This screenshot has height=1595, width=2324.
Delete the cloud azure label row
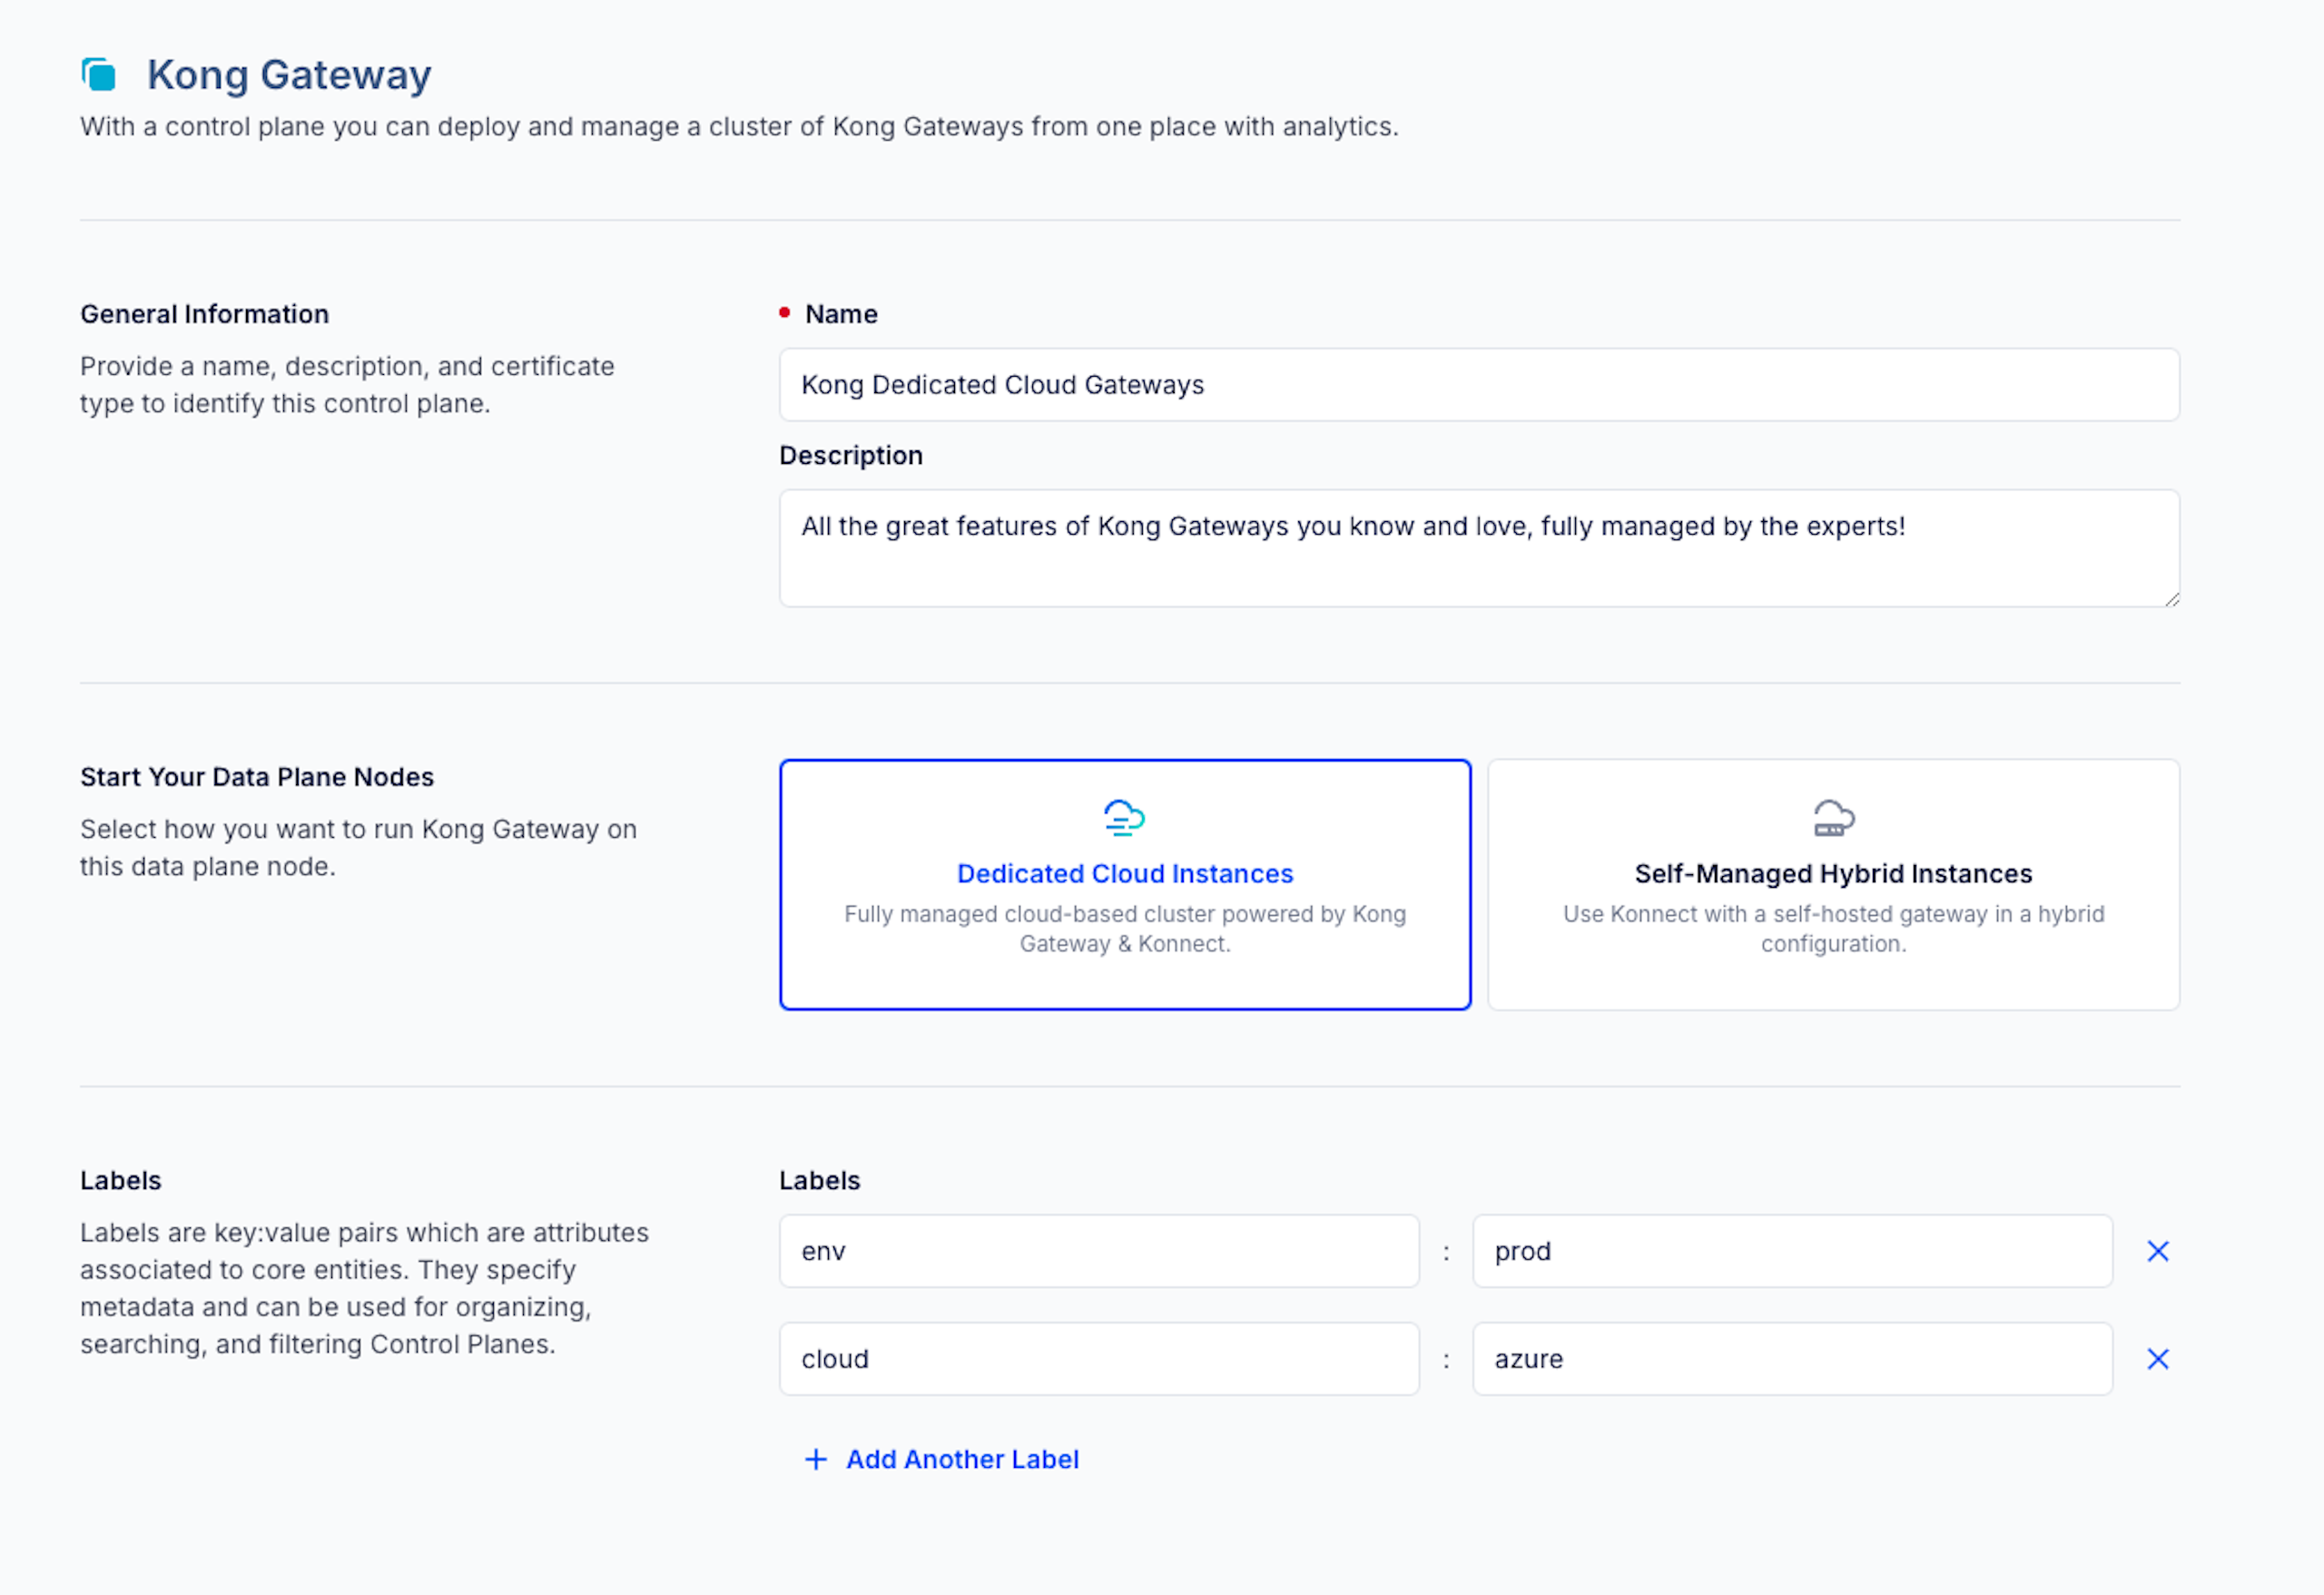pyautogui.click(x=2158, y=1359)
